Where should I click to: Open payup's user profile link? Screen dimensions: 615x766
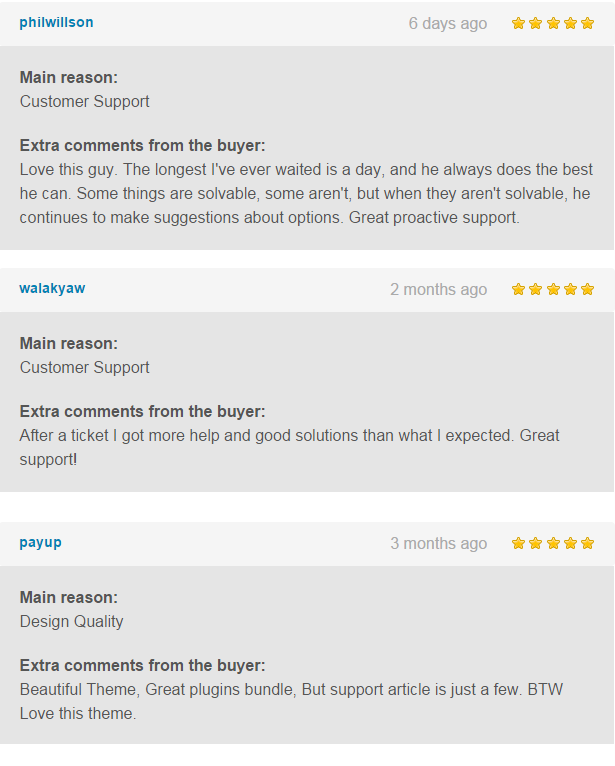pos(40,542)
